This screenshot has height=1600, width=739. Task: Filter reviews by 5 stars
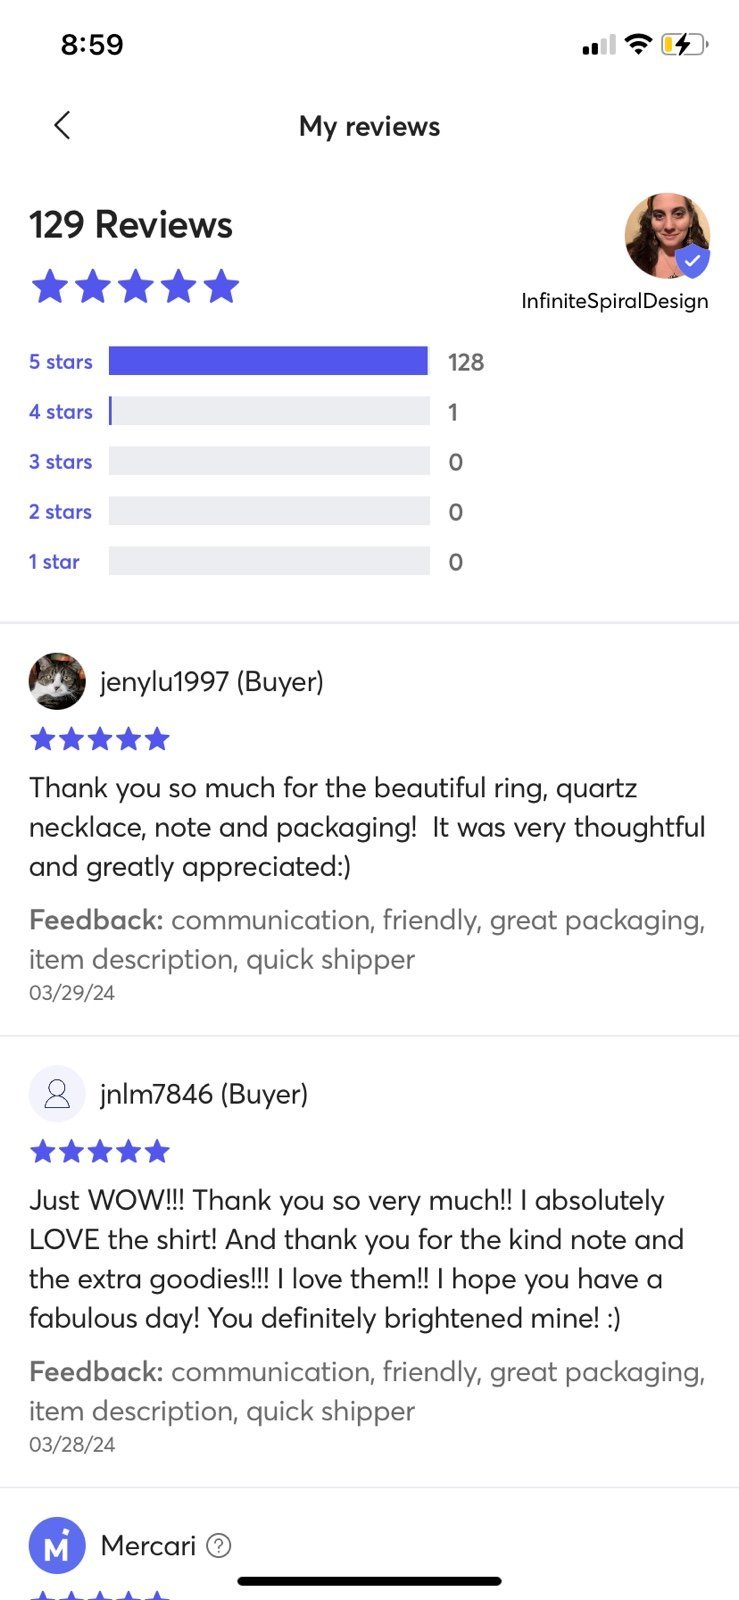click(60, 361)
